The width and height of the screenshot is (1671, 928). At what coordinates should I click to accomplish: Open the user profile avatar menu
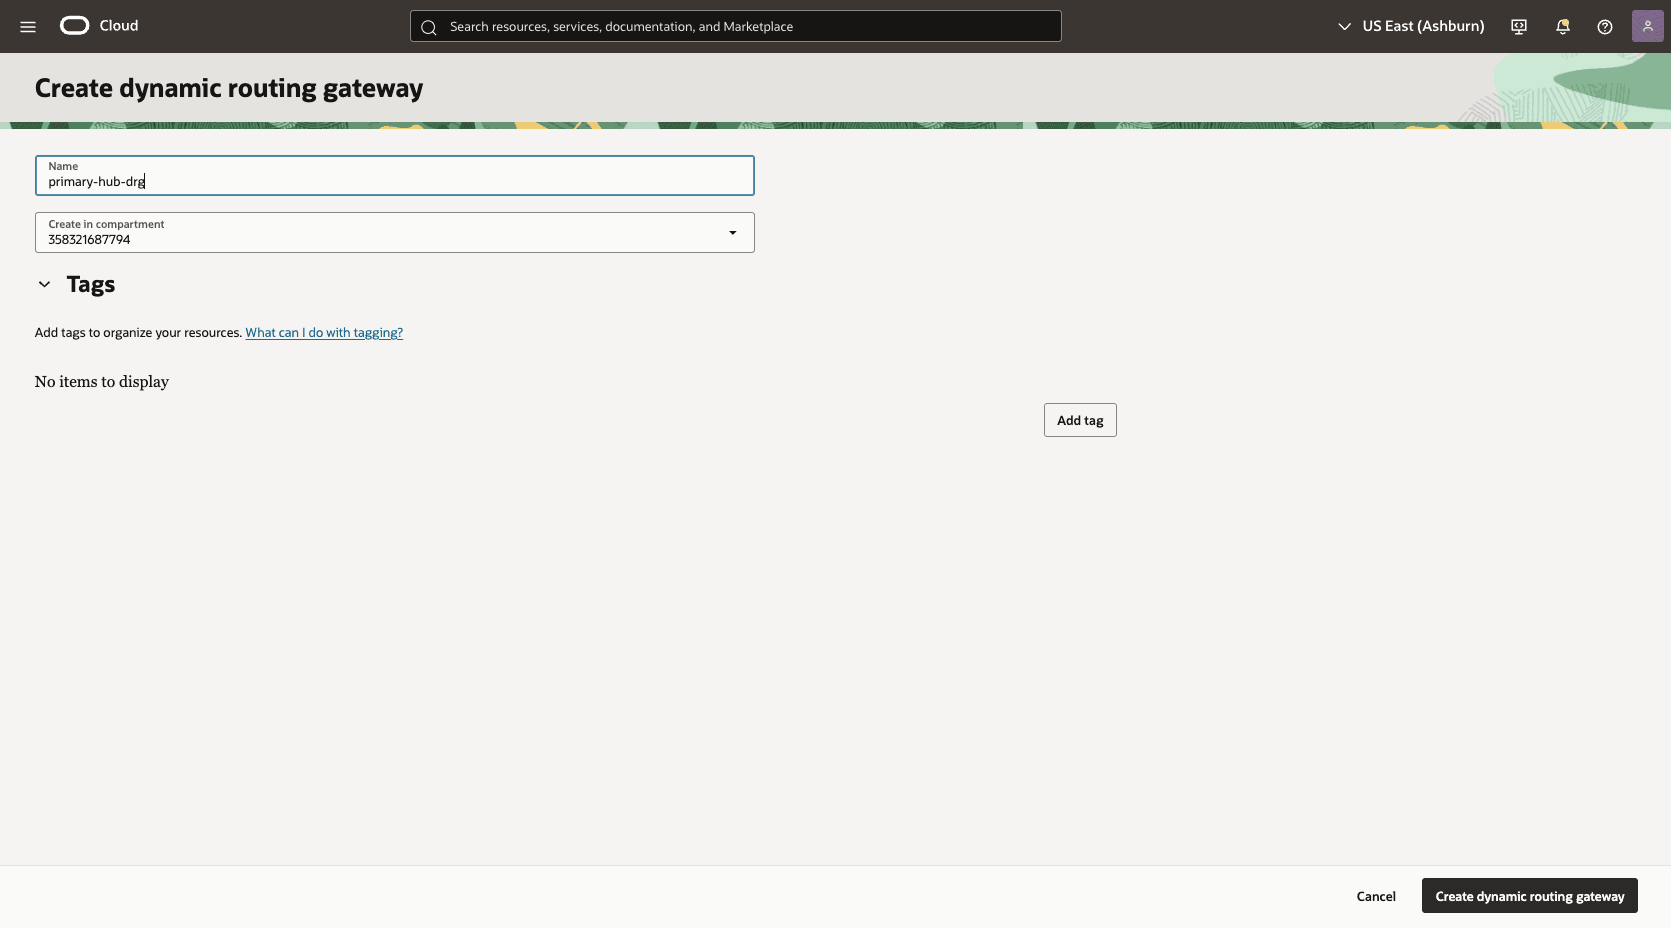point(1647,25)
